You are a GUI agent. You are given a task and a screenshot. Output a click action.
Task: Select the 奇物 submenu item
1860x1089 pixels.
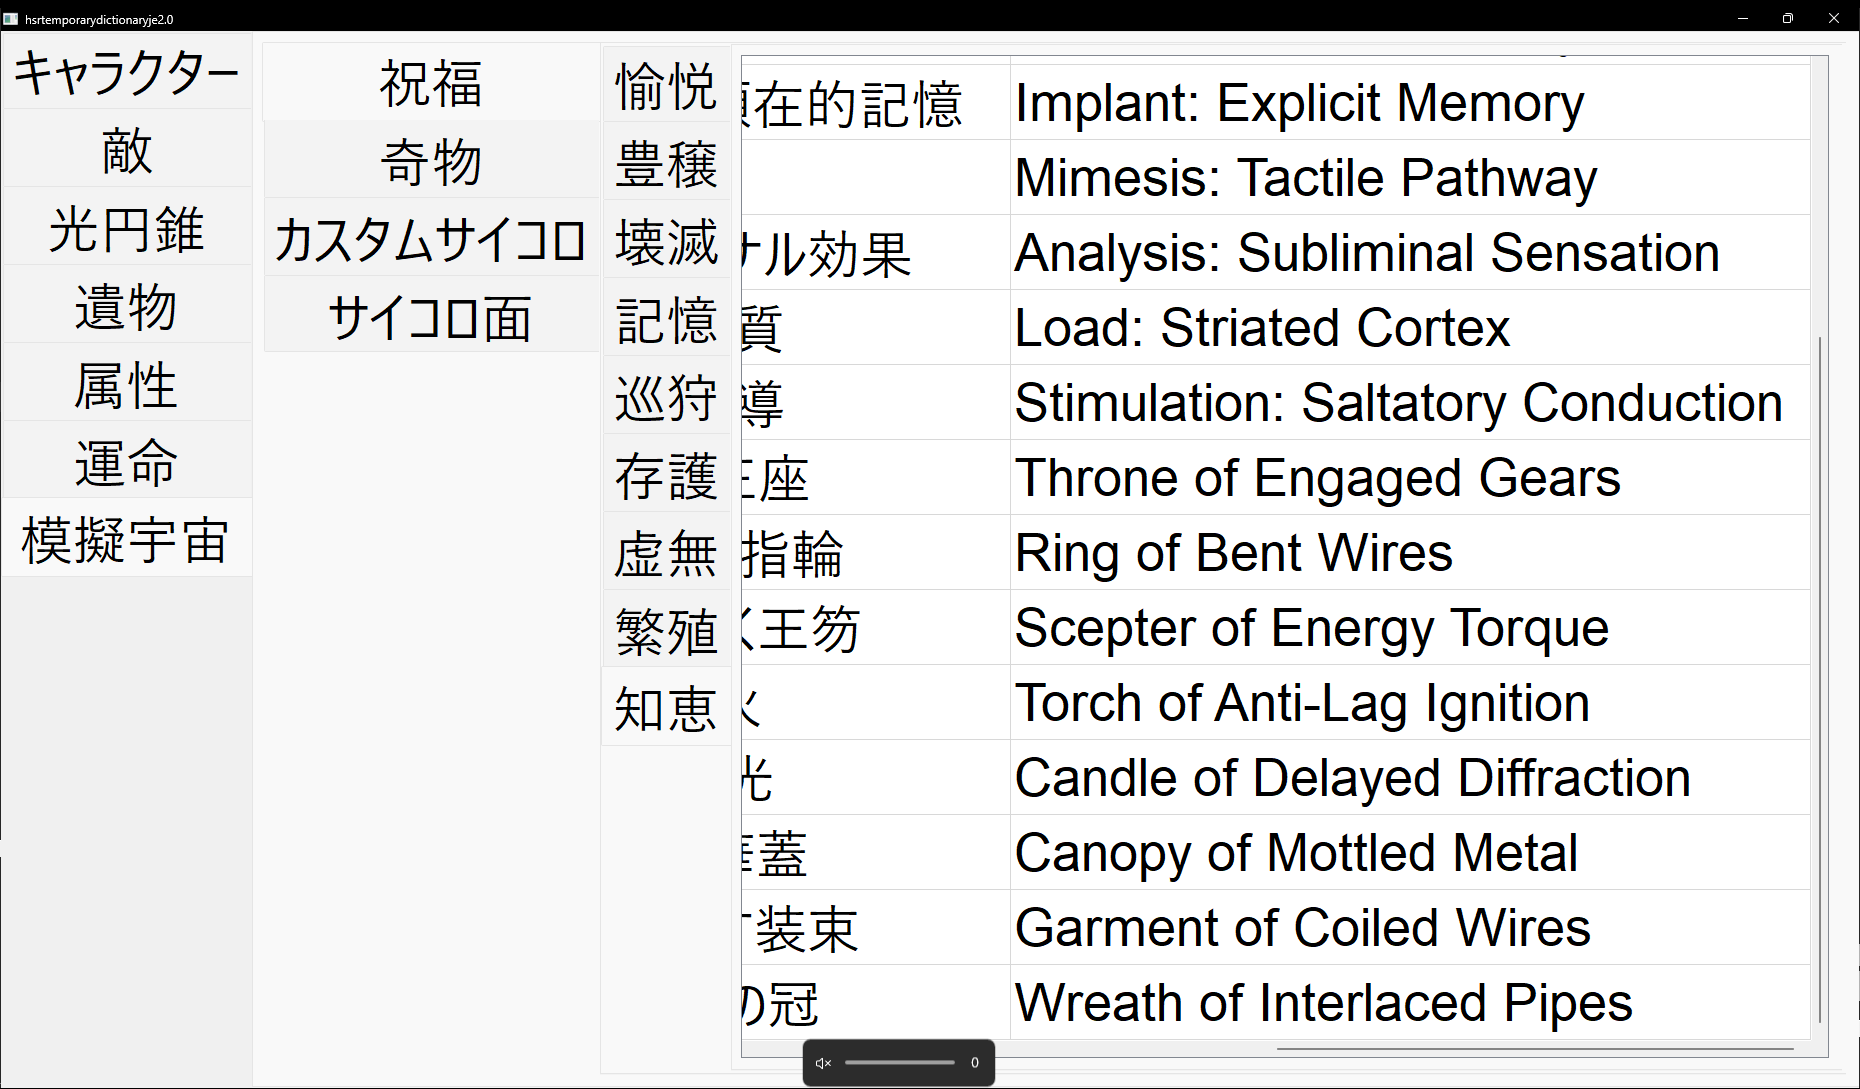point(431,162)
